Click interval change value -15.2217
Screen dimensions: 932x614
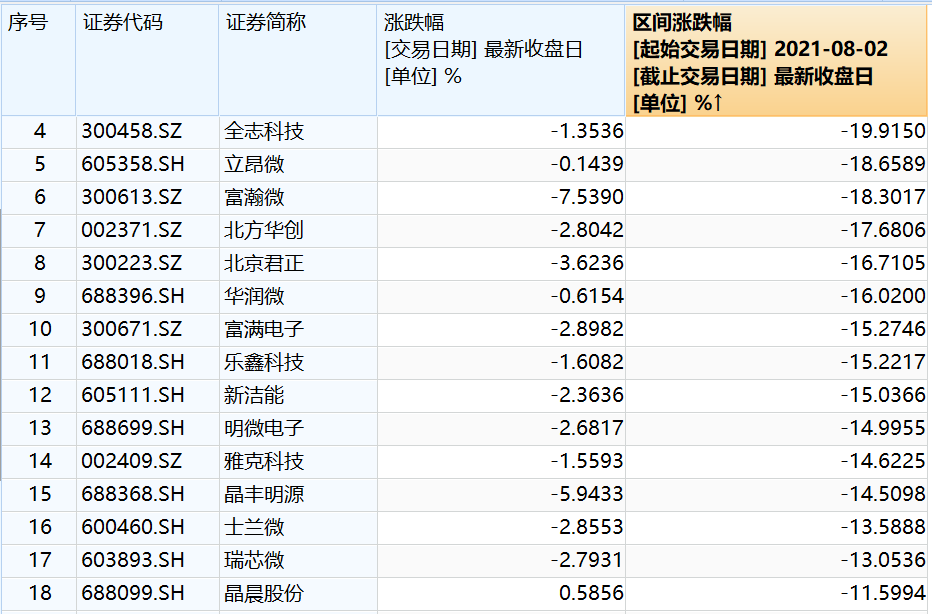[x=883, y=362]
